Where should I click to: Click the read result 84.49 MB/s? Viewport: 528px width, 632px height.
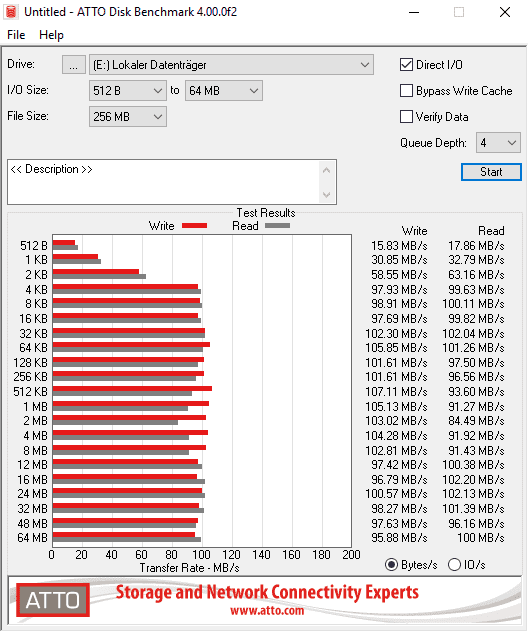point(476,421)
